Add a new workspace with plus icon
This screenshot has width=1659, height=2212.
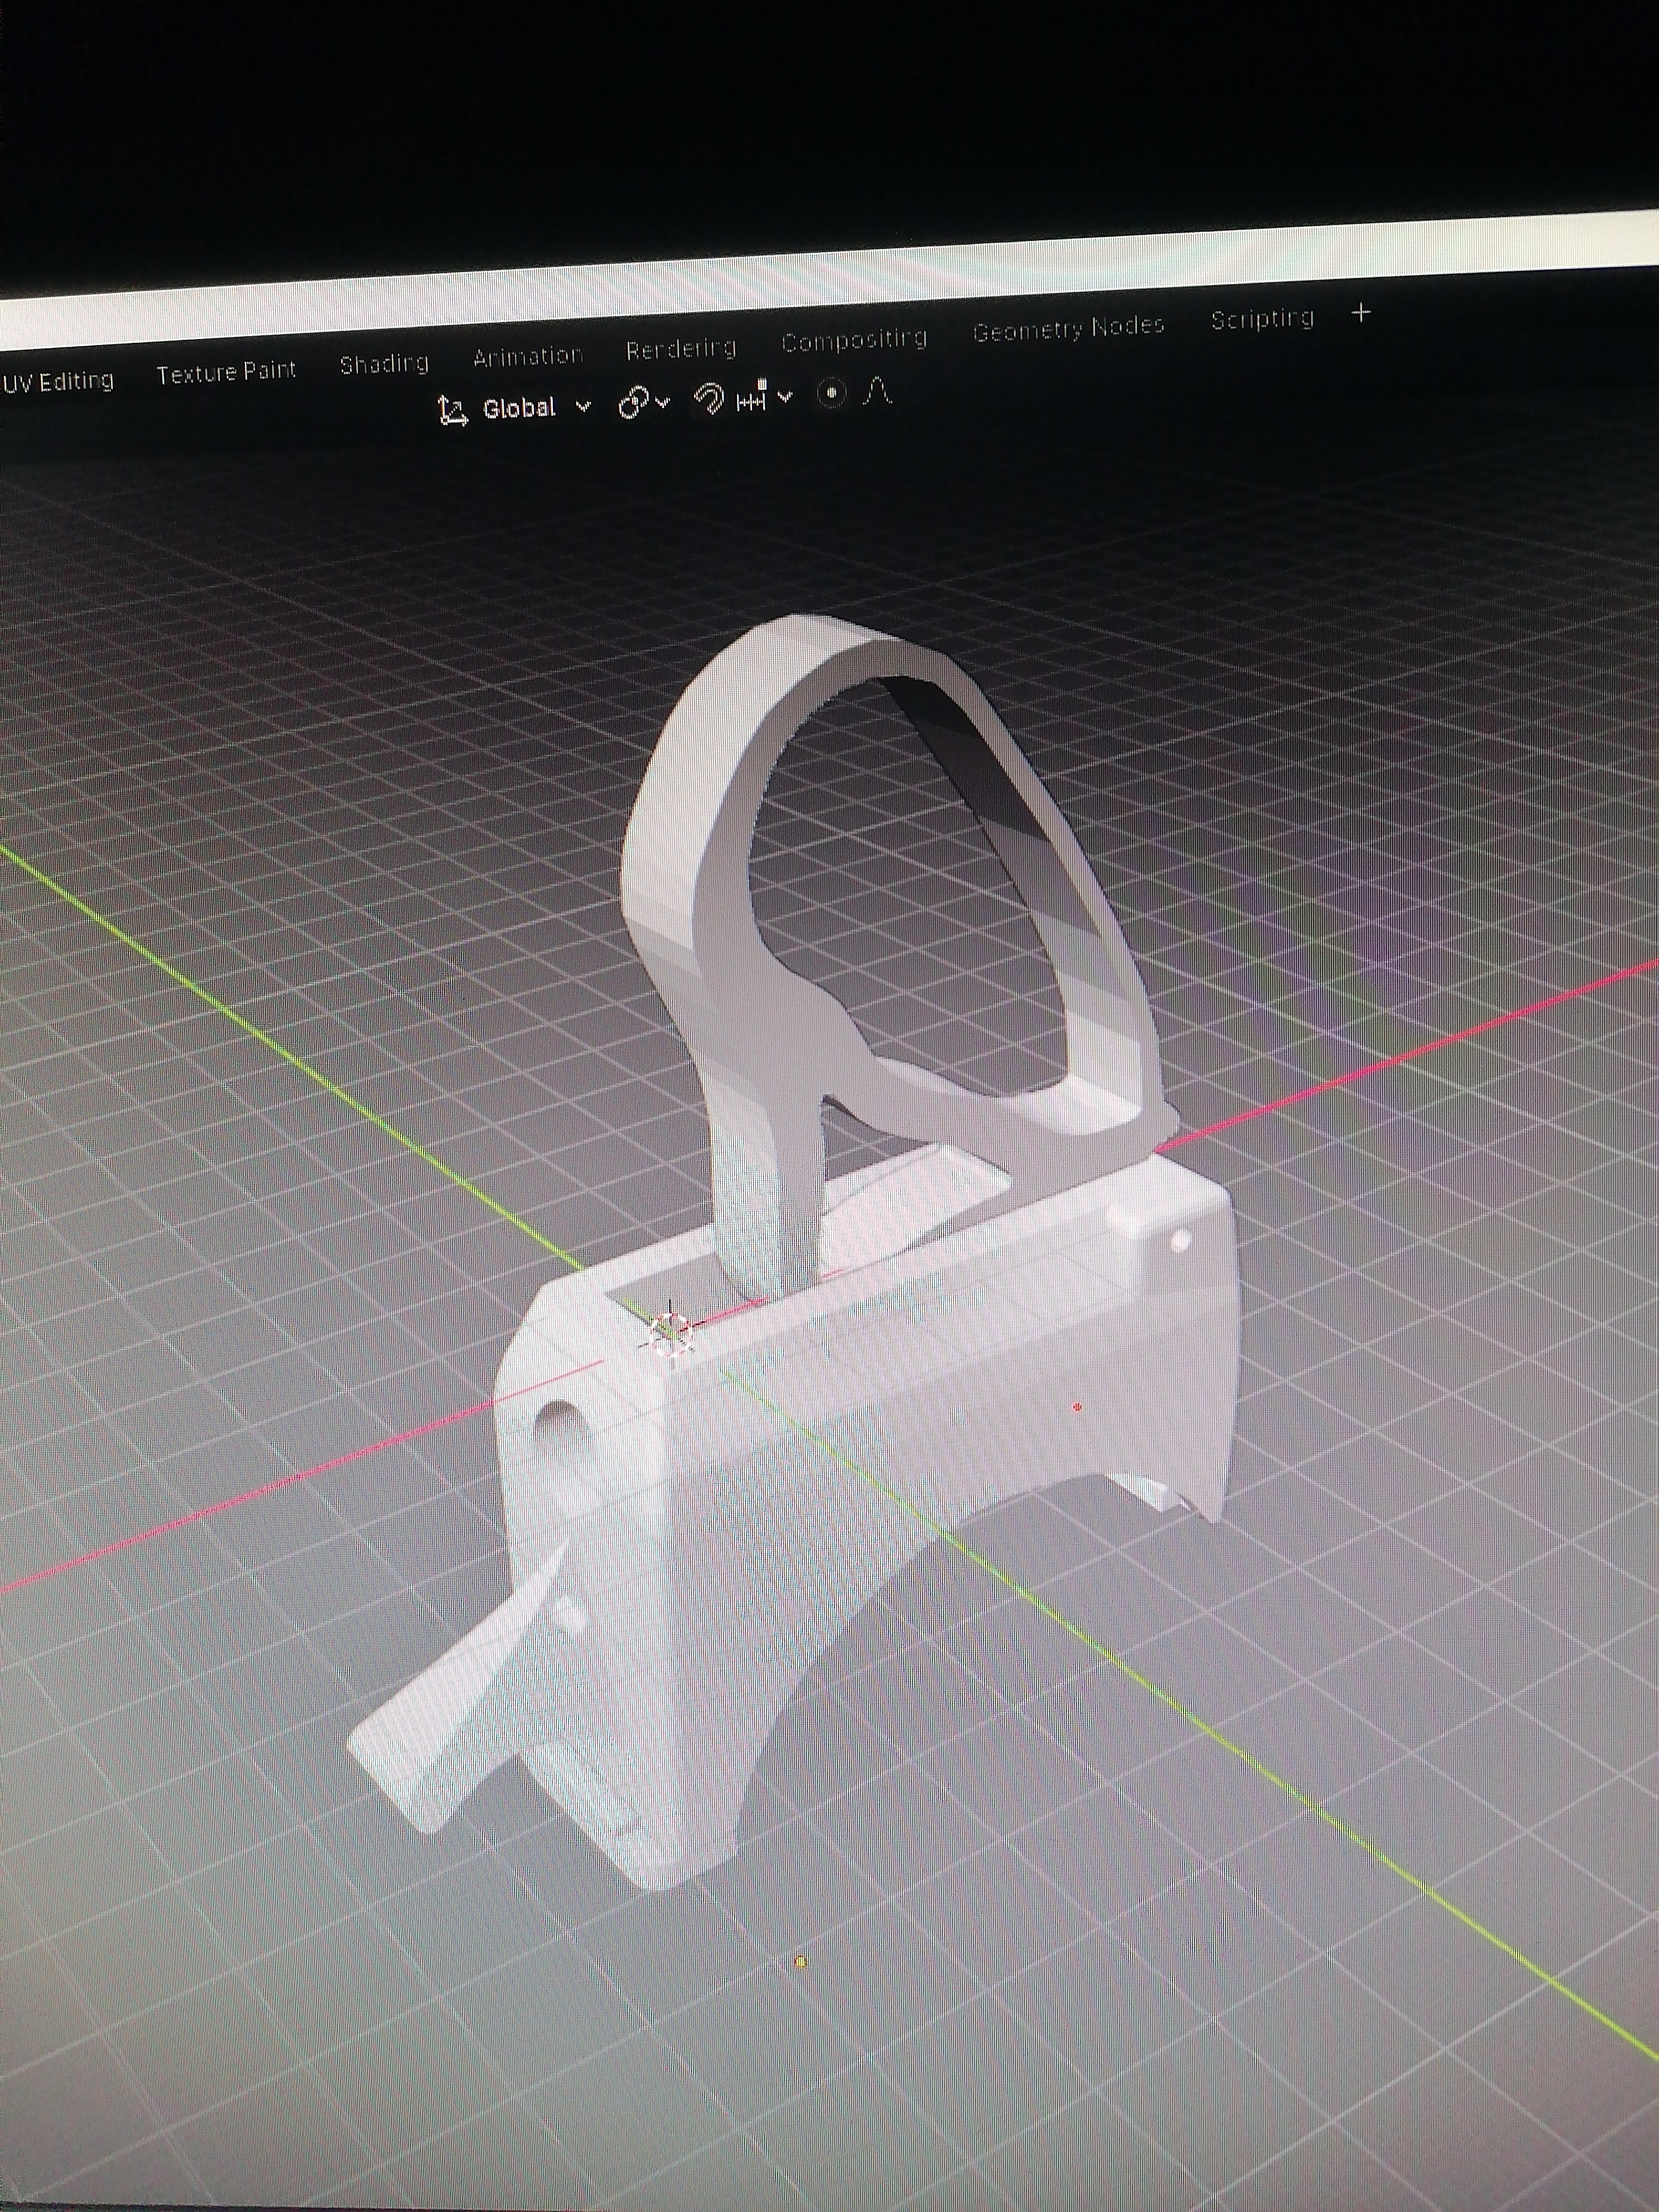click(x=1360, y=313)
